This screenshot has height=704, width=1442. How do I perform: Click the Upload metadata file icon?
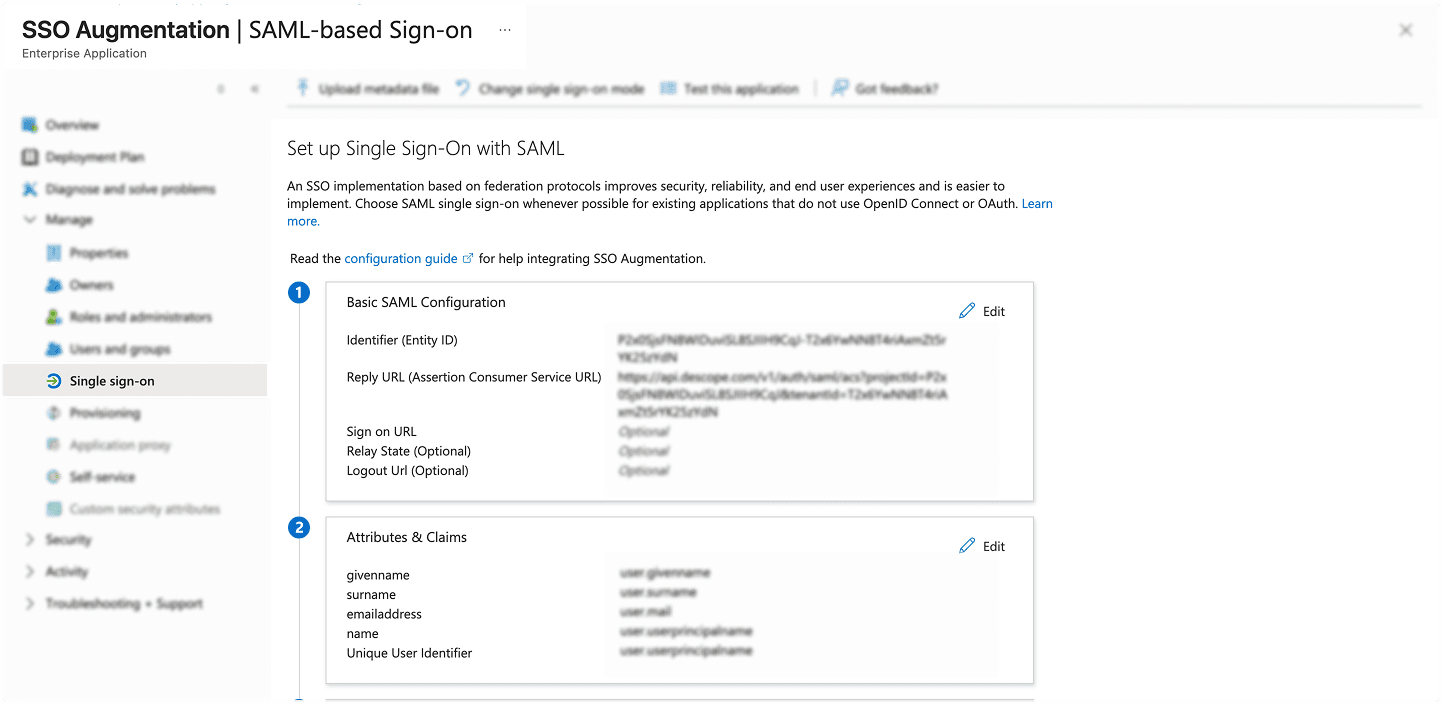[x=302, y=89]
